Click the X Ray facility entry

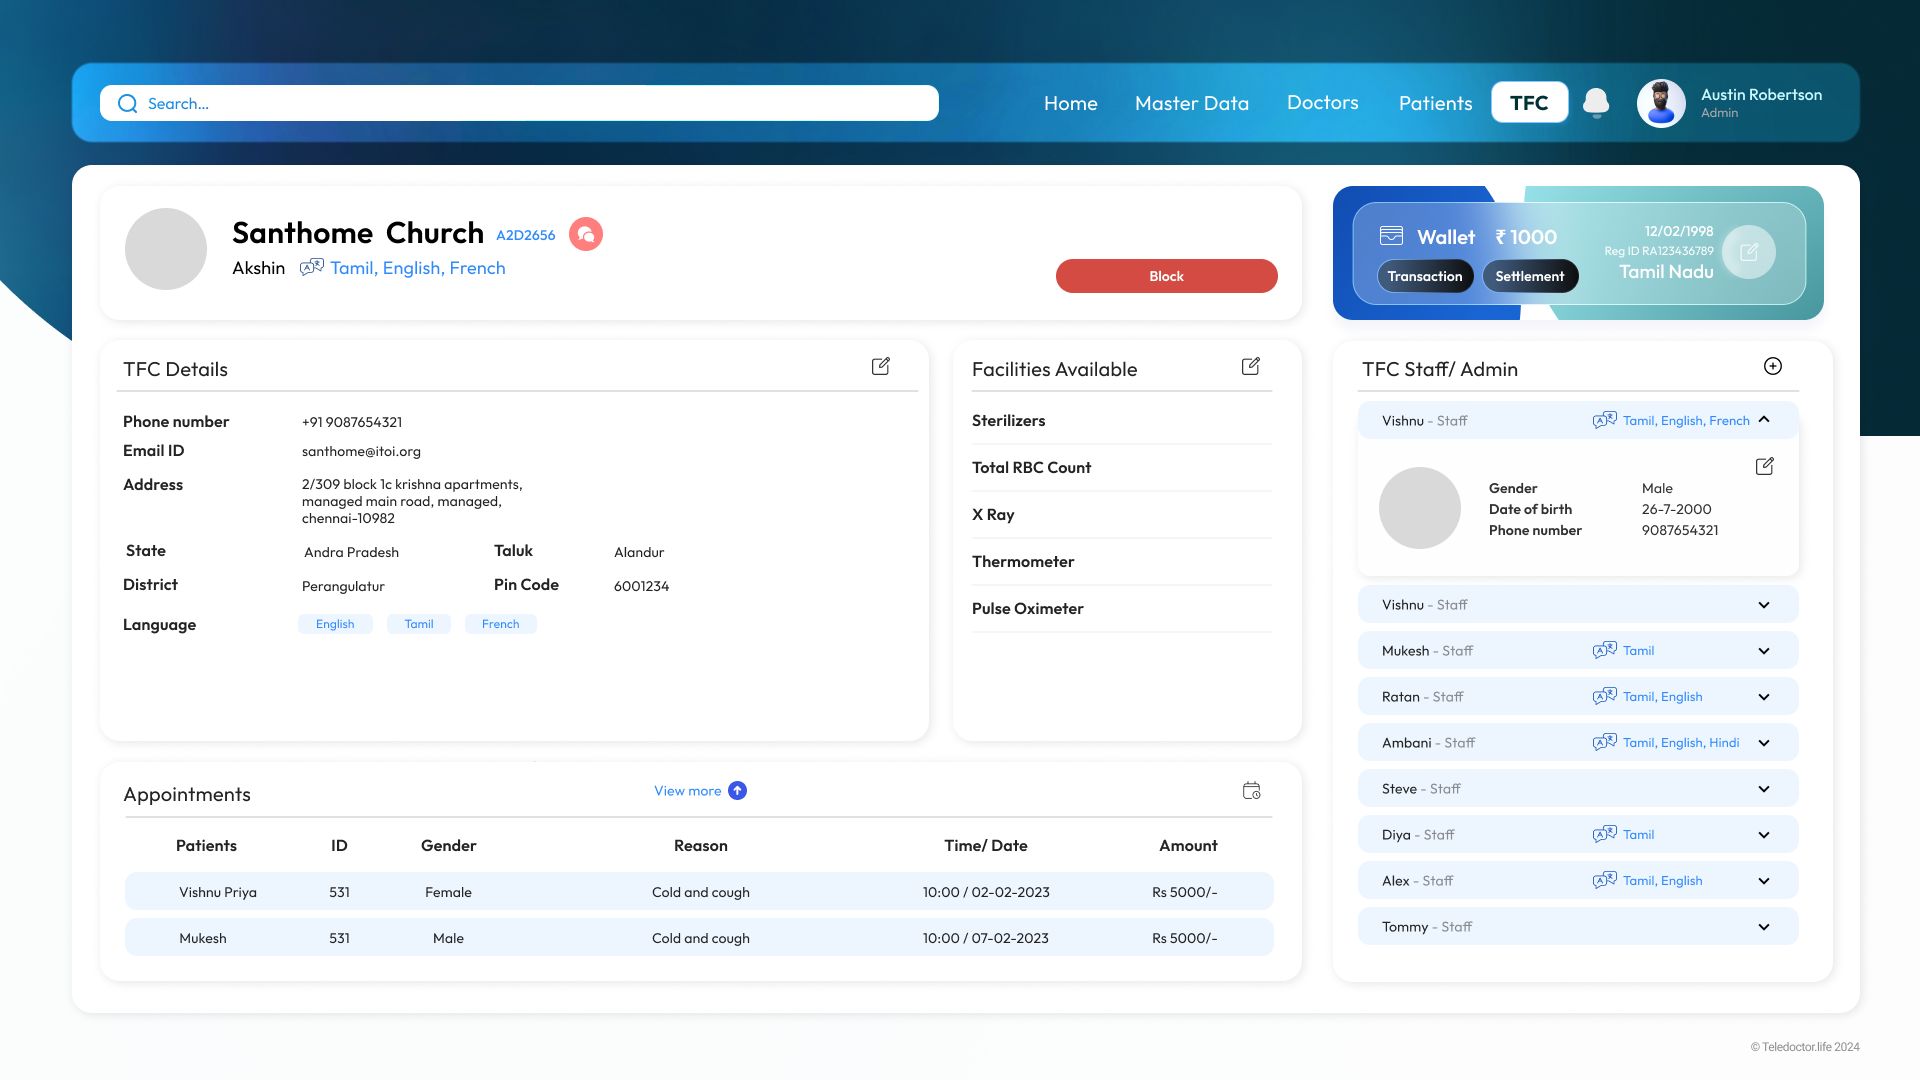(x=993, y=515)
